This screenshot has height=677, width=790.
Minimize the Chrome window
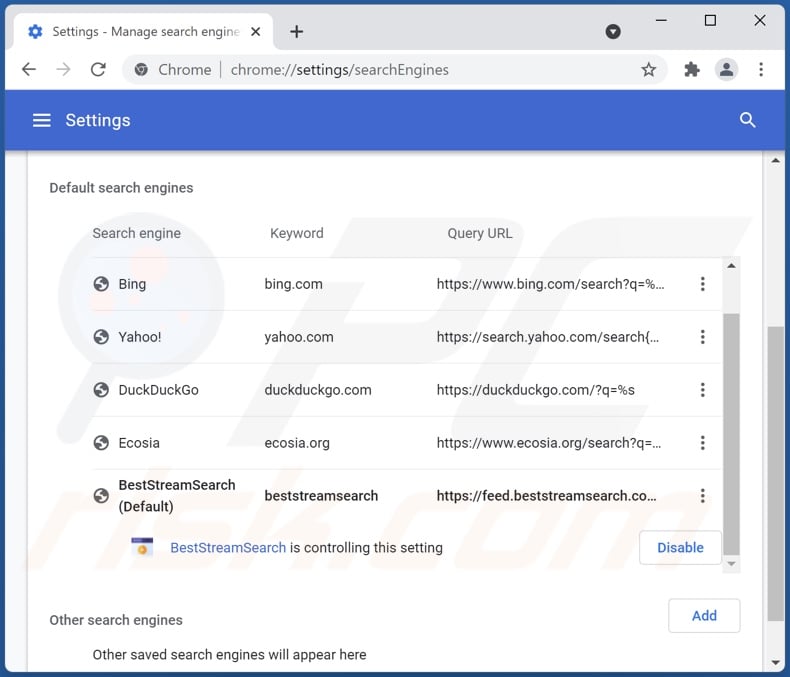point(661,20)
